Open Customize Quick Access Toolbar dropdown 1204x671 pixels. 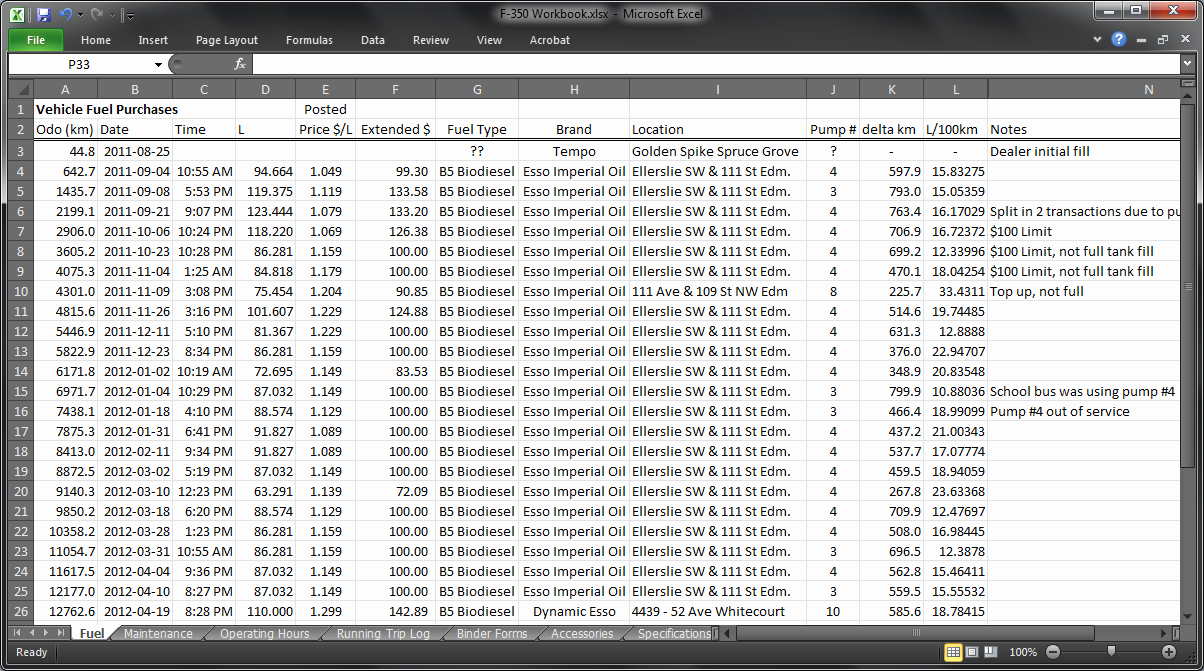(x=129, y=16)
